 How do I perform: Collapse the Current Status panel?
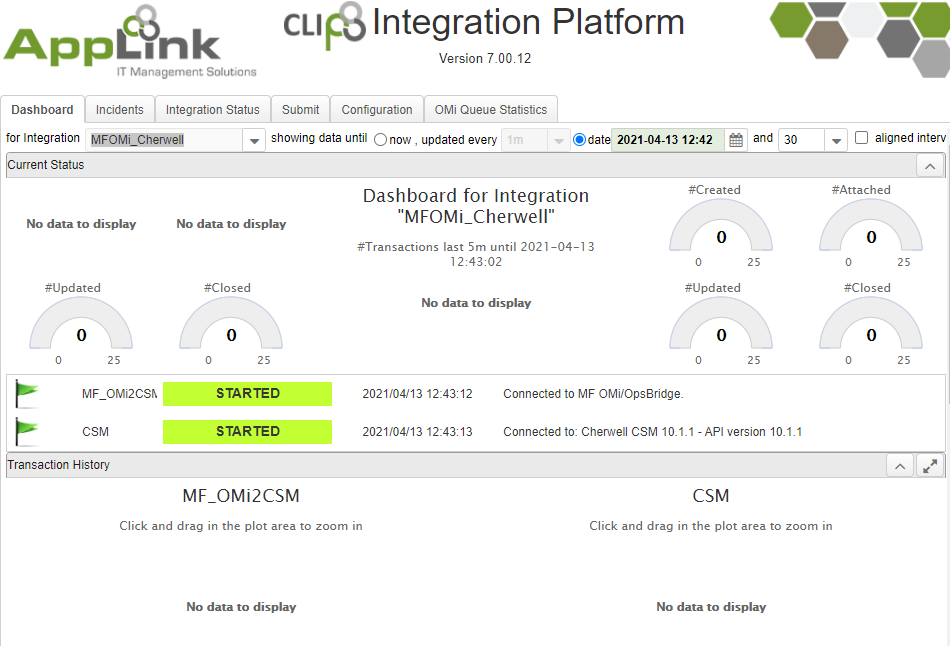930,166
